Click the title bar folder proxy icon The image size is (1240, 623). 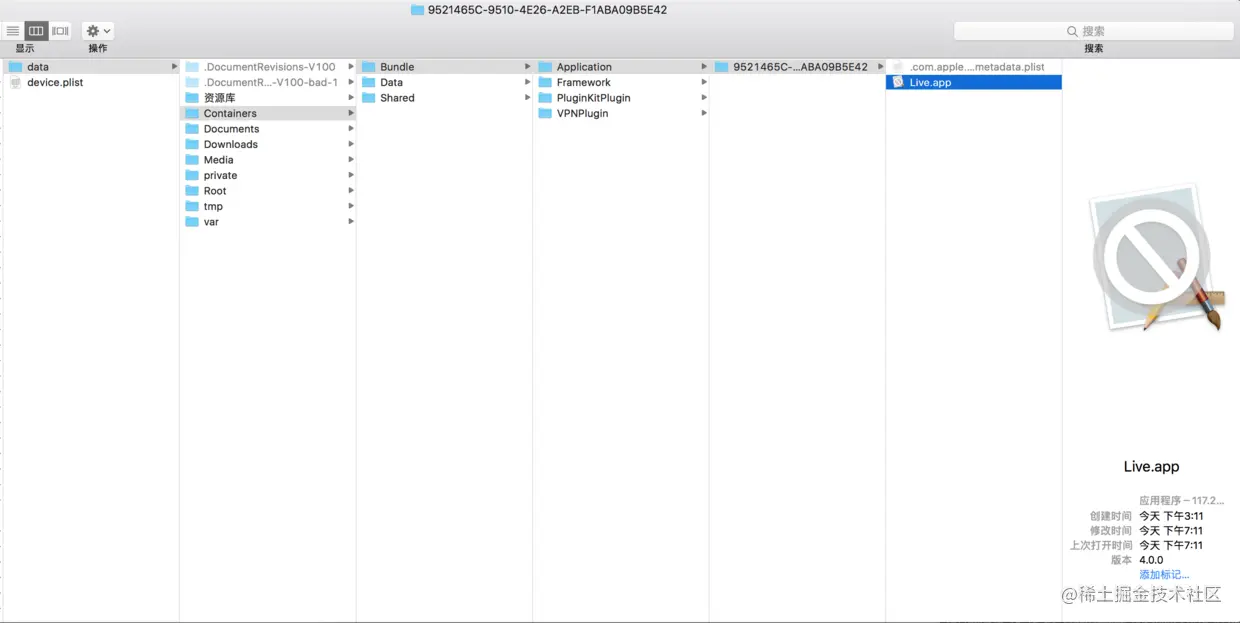pos(417,10)
